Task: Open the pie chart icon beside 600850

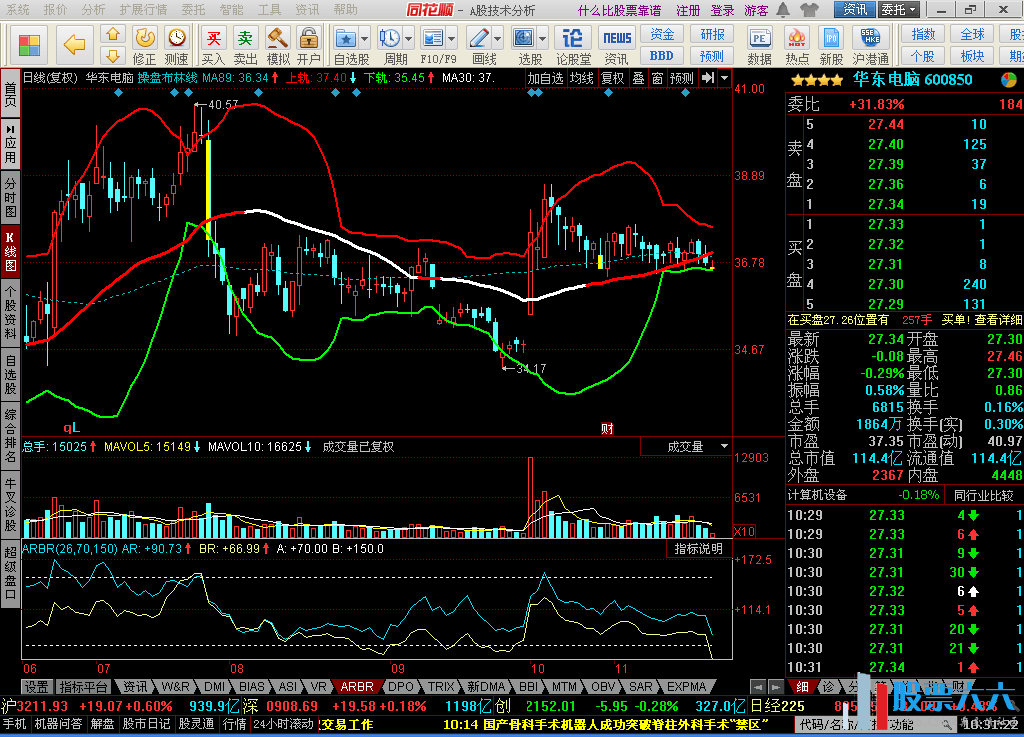Action: pyautogui.click(x=1009, y=80)
